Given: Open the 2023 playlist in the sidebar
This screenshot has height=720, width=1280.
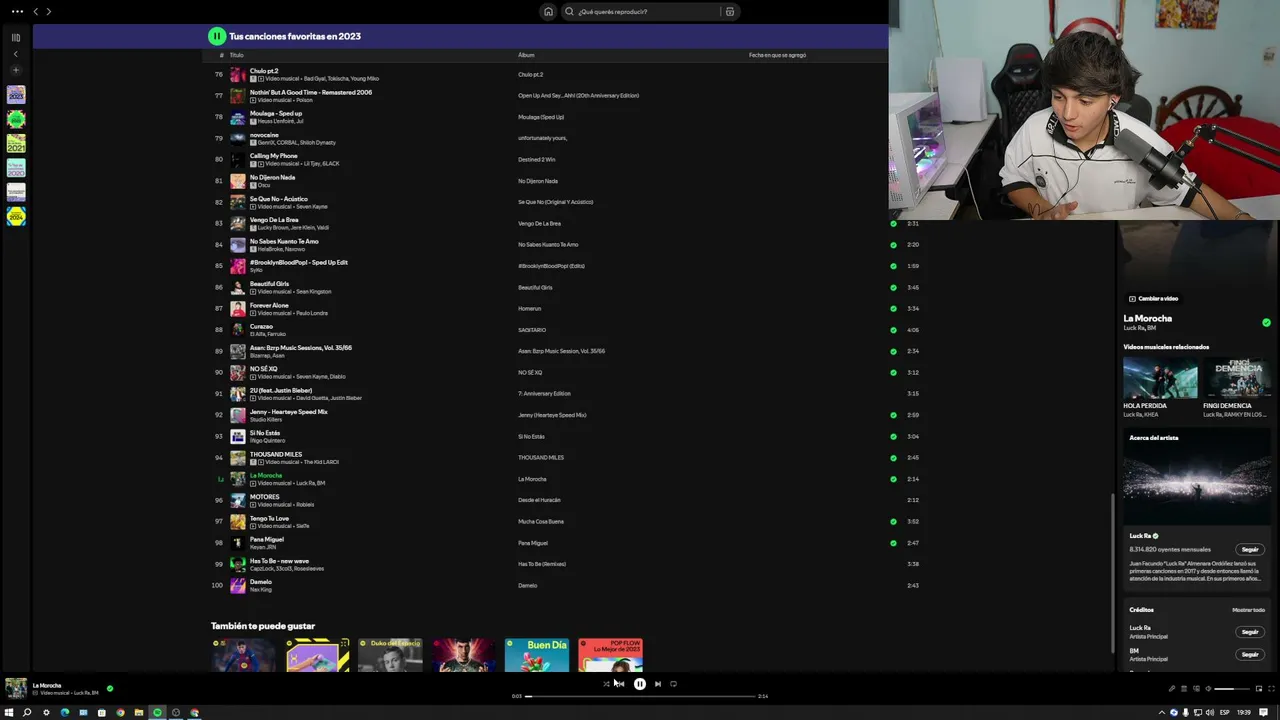Looking at the screenshot, I should coord(16,95).
